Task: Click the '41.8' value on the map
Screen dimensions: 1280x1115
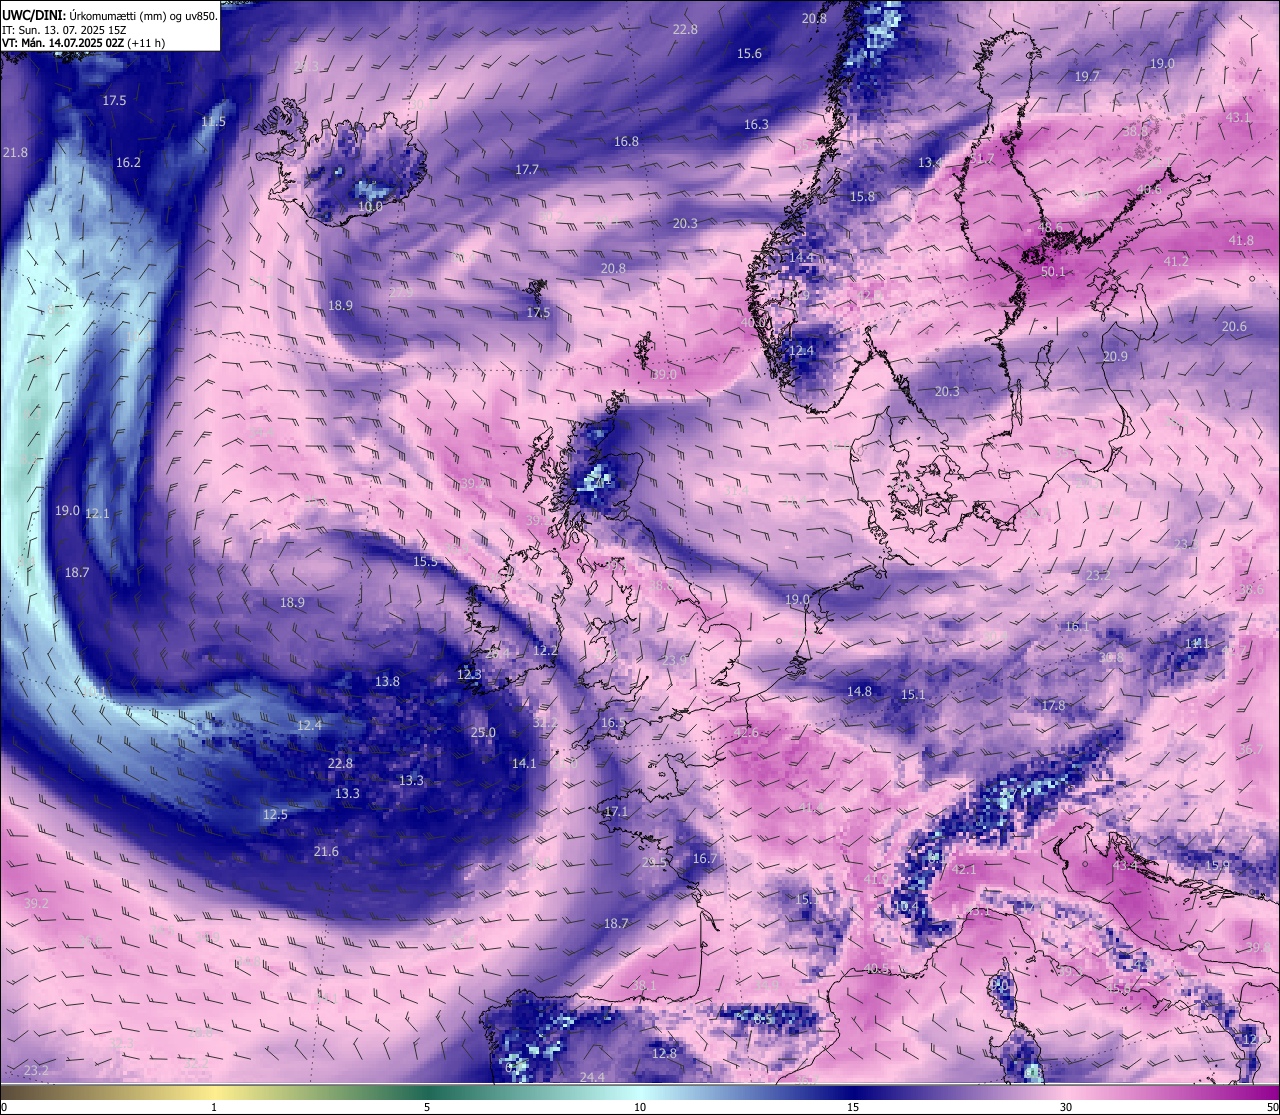Action: [1241, 240]
